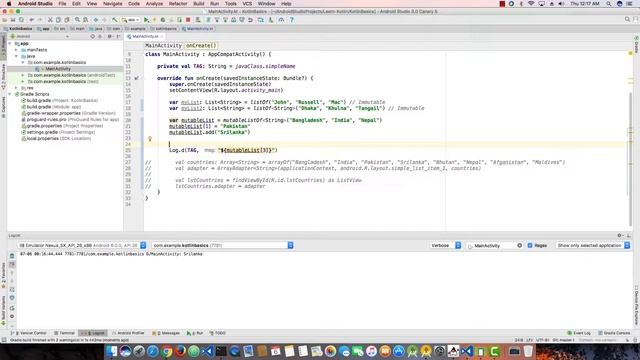640x360 pixels.
Task: Click the override gutter marker beside onCreate
Action: pos(136,78)
